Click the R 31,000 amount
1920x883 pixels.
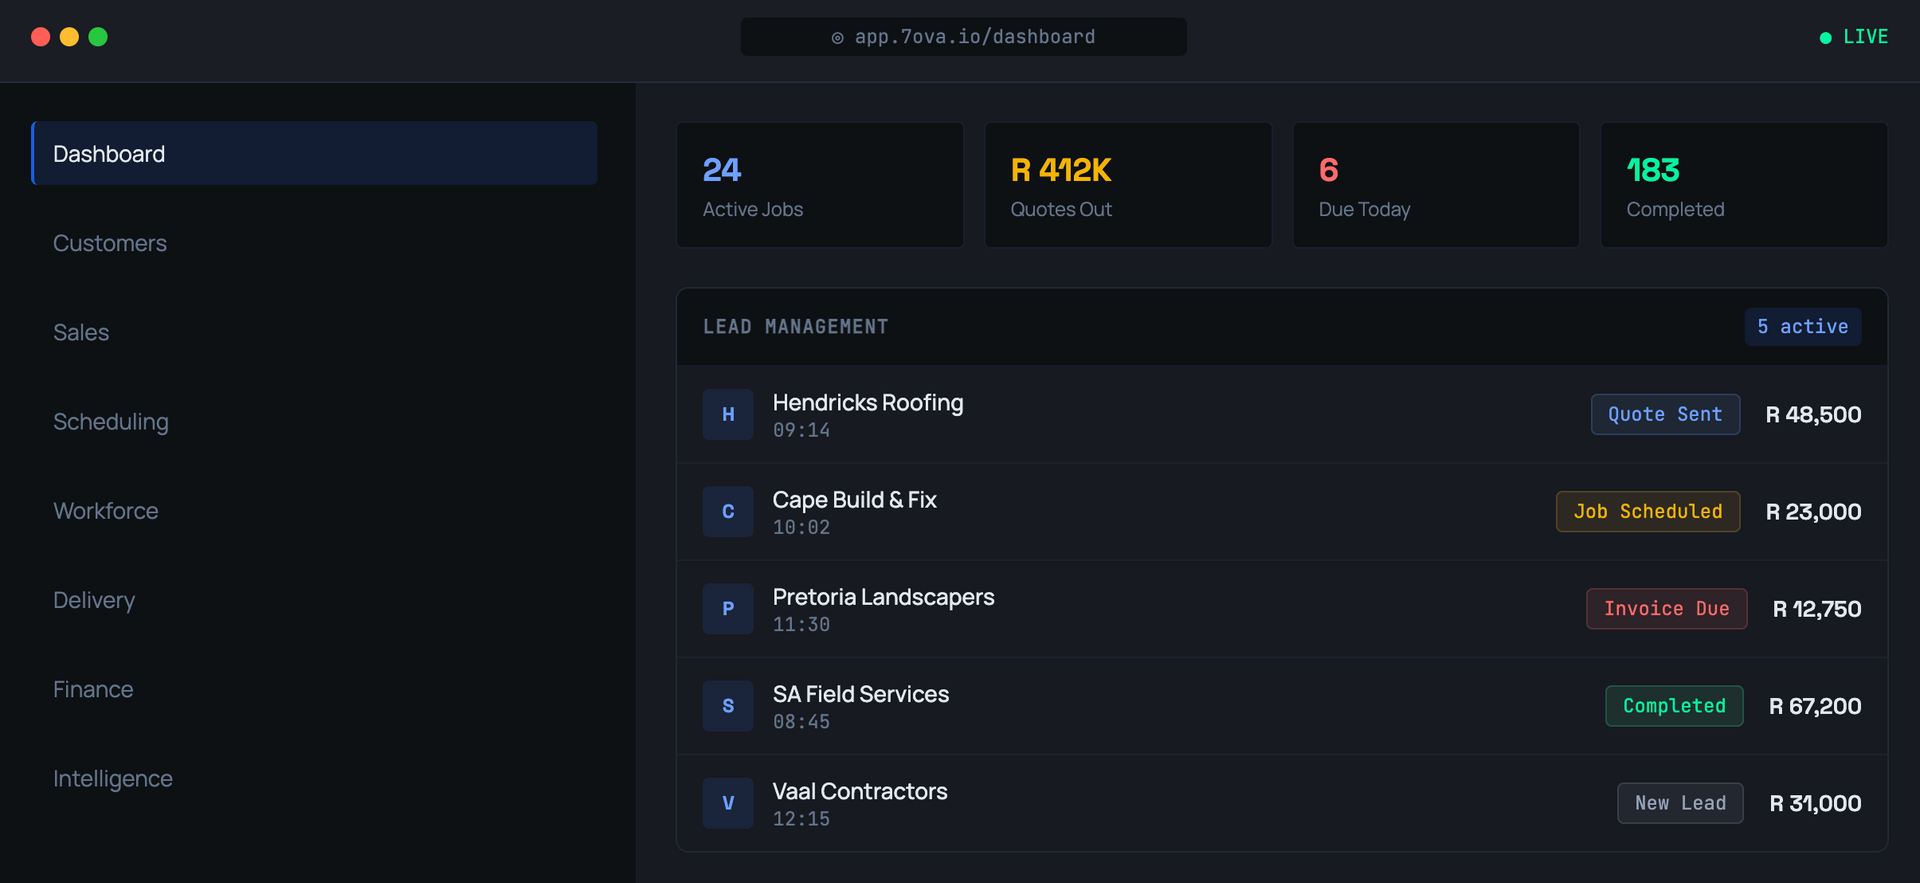(1815, 803)
